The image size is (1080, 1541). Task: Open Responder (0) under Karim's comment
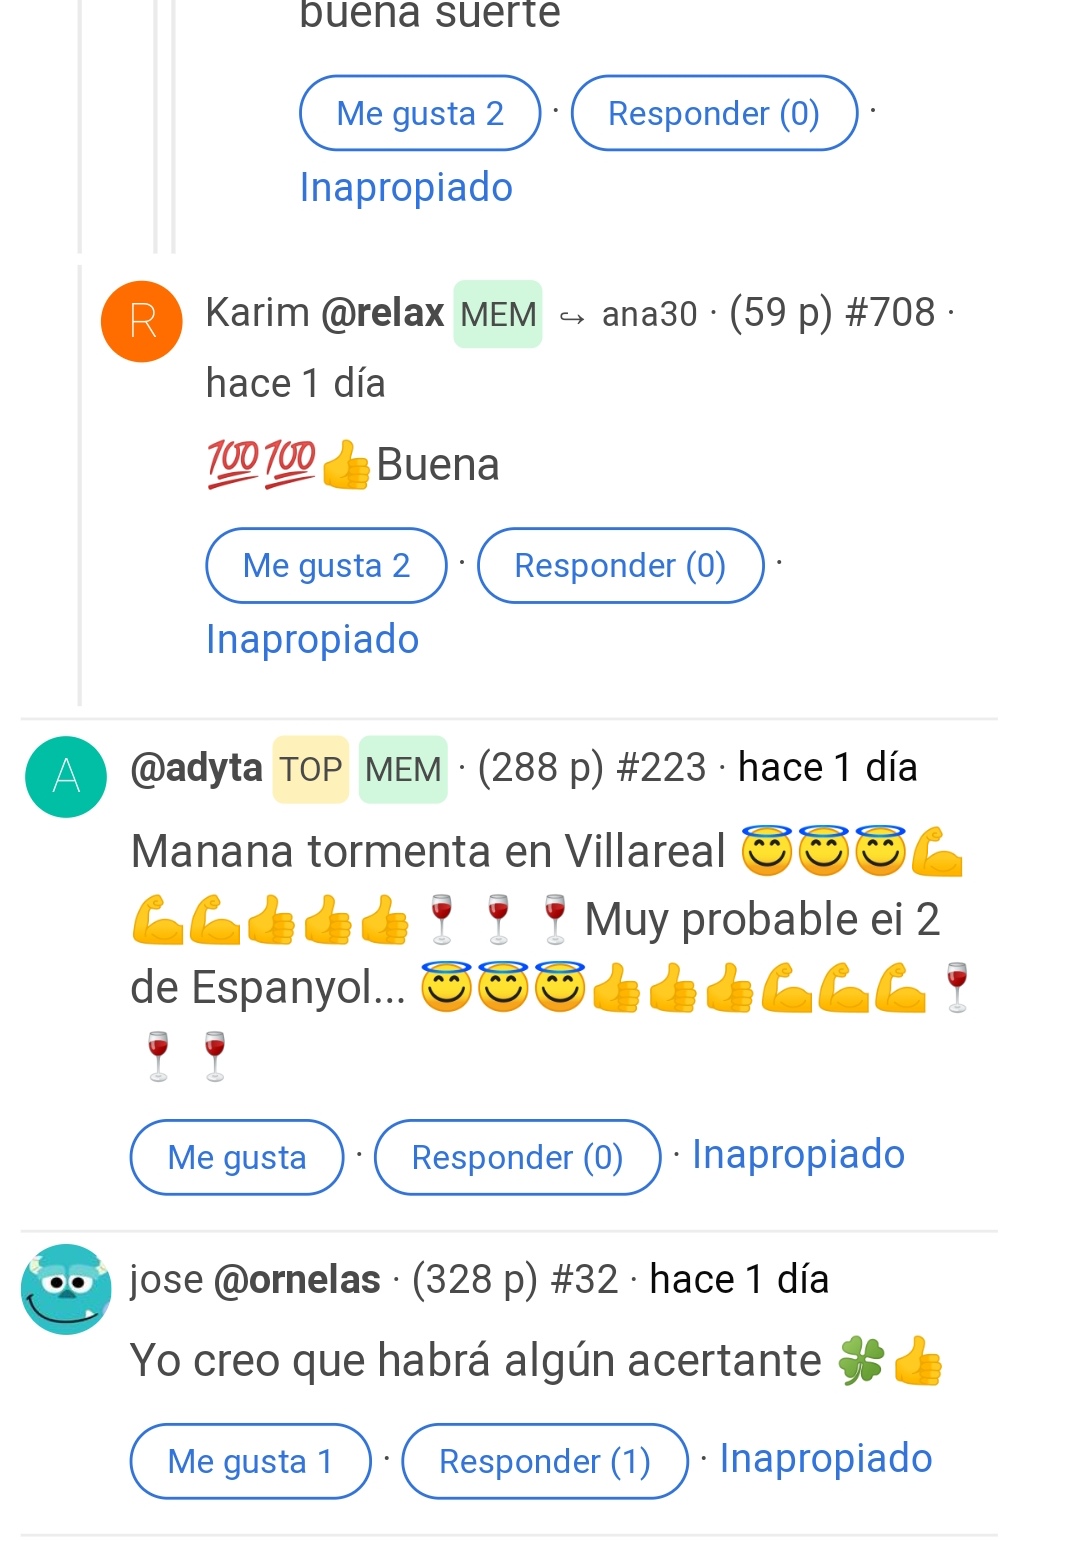click(x=620, y=565)
